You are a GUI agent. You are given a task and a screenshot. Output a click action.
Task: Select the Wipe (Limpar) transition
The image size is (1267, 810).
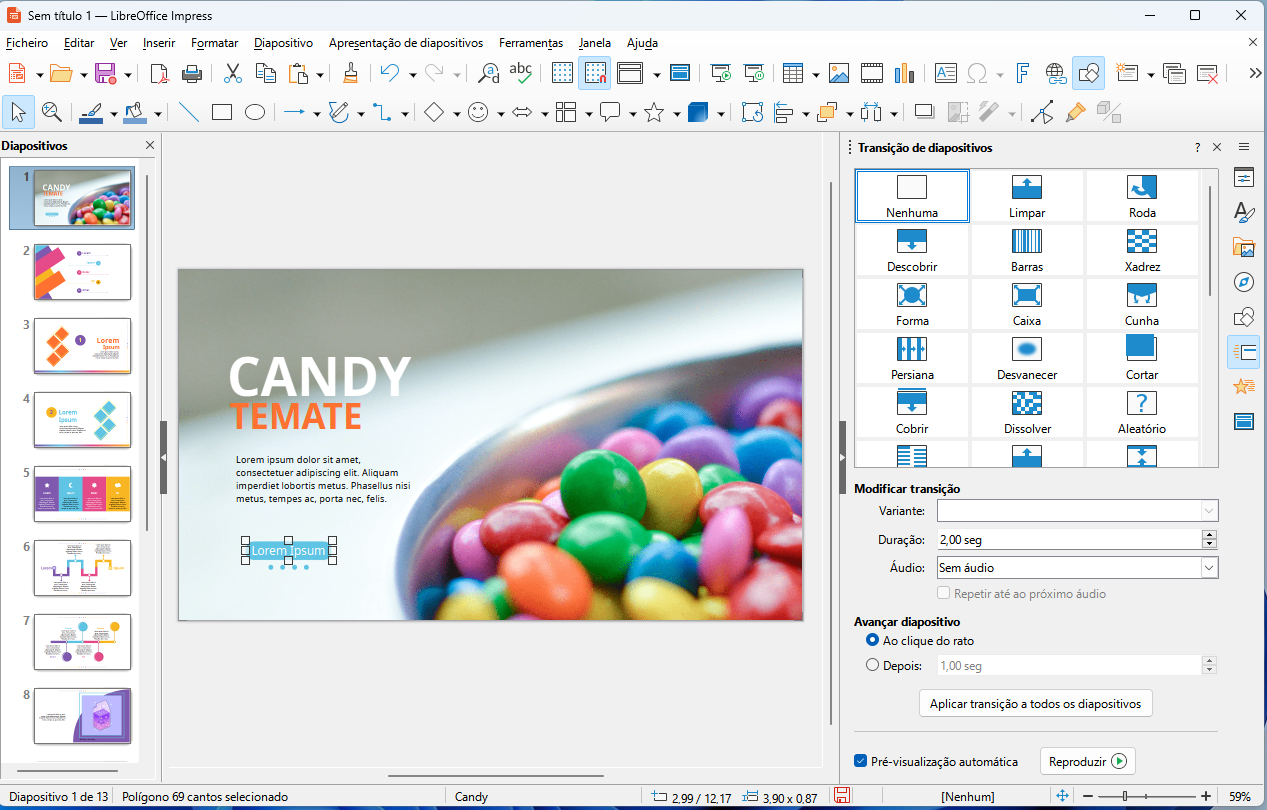tap(1027, 196)
